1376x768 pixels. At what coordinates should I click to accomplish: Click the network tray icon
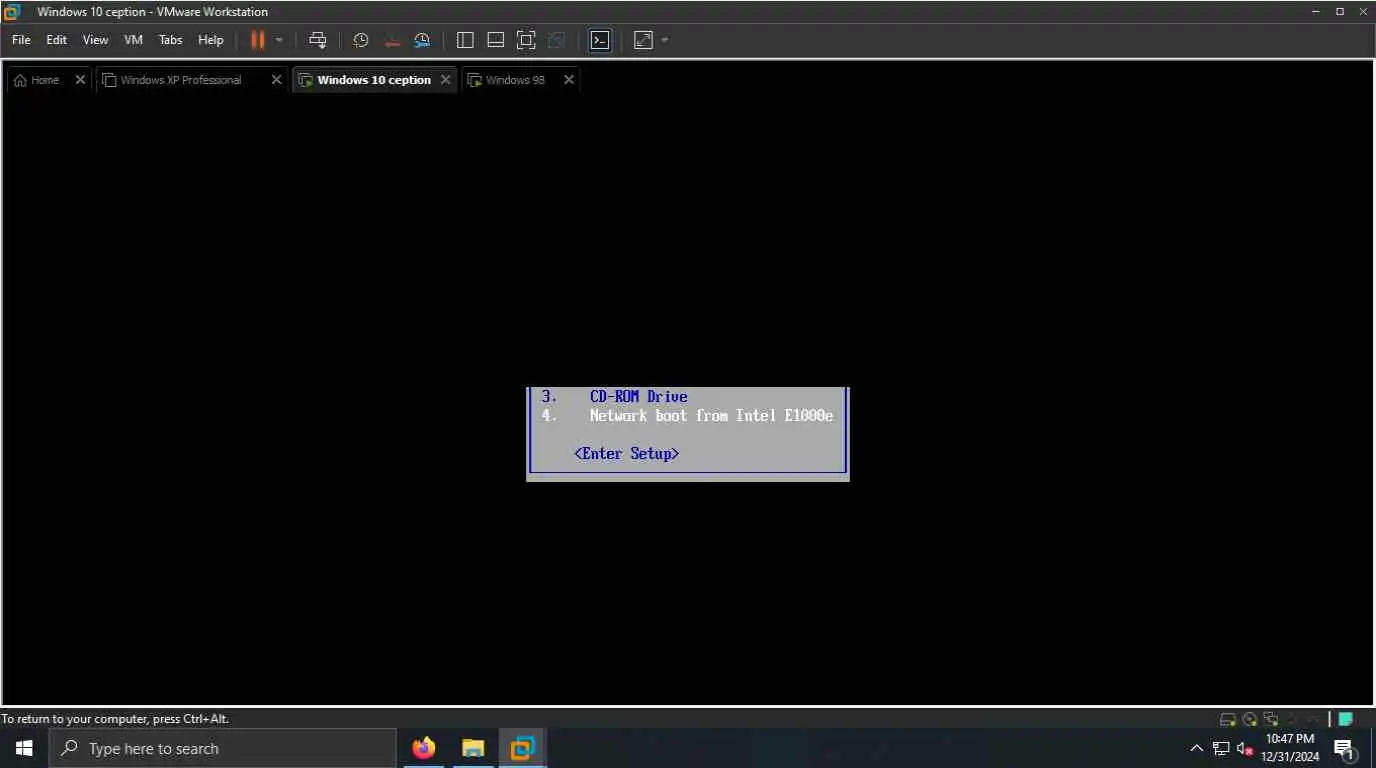[x=1221, y=748]
